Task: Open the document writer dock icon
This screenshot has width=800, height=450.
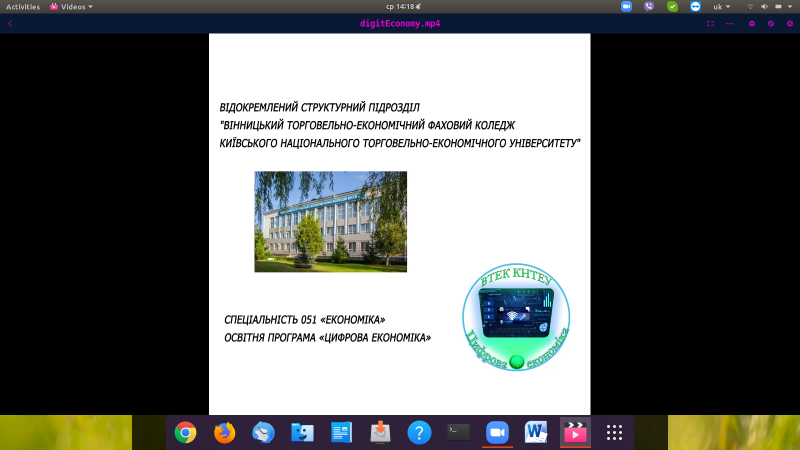Action: [x=341, y=433]
